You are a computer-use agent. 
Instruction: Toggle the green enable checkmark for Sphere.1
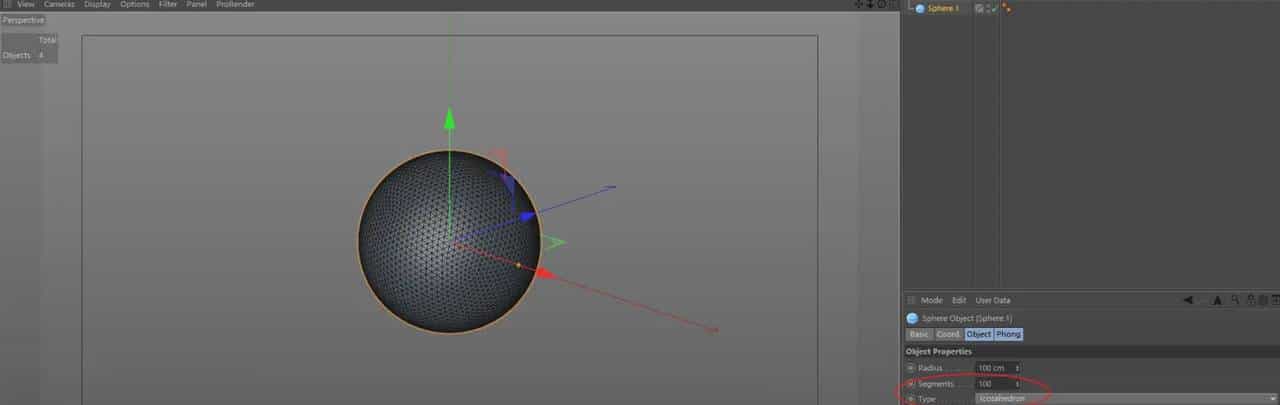994,9
